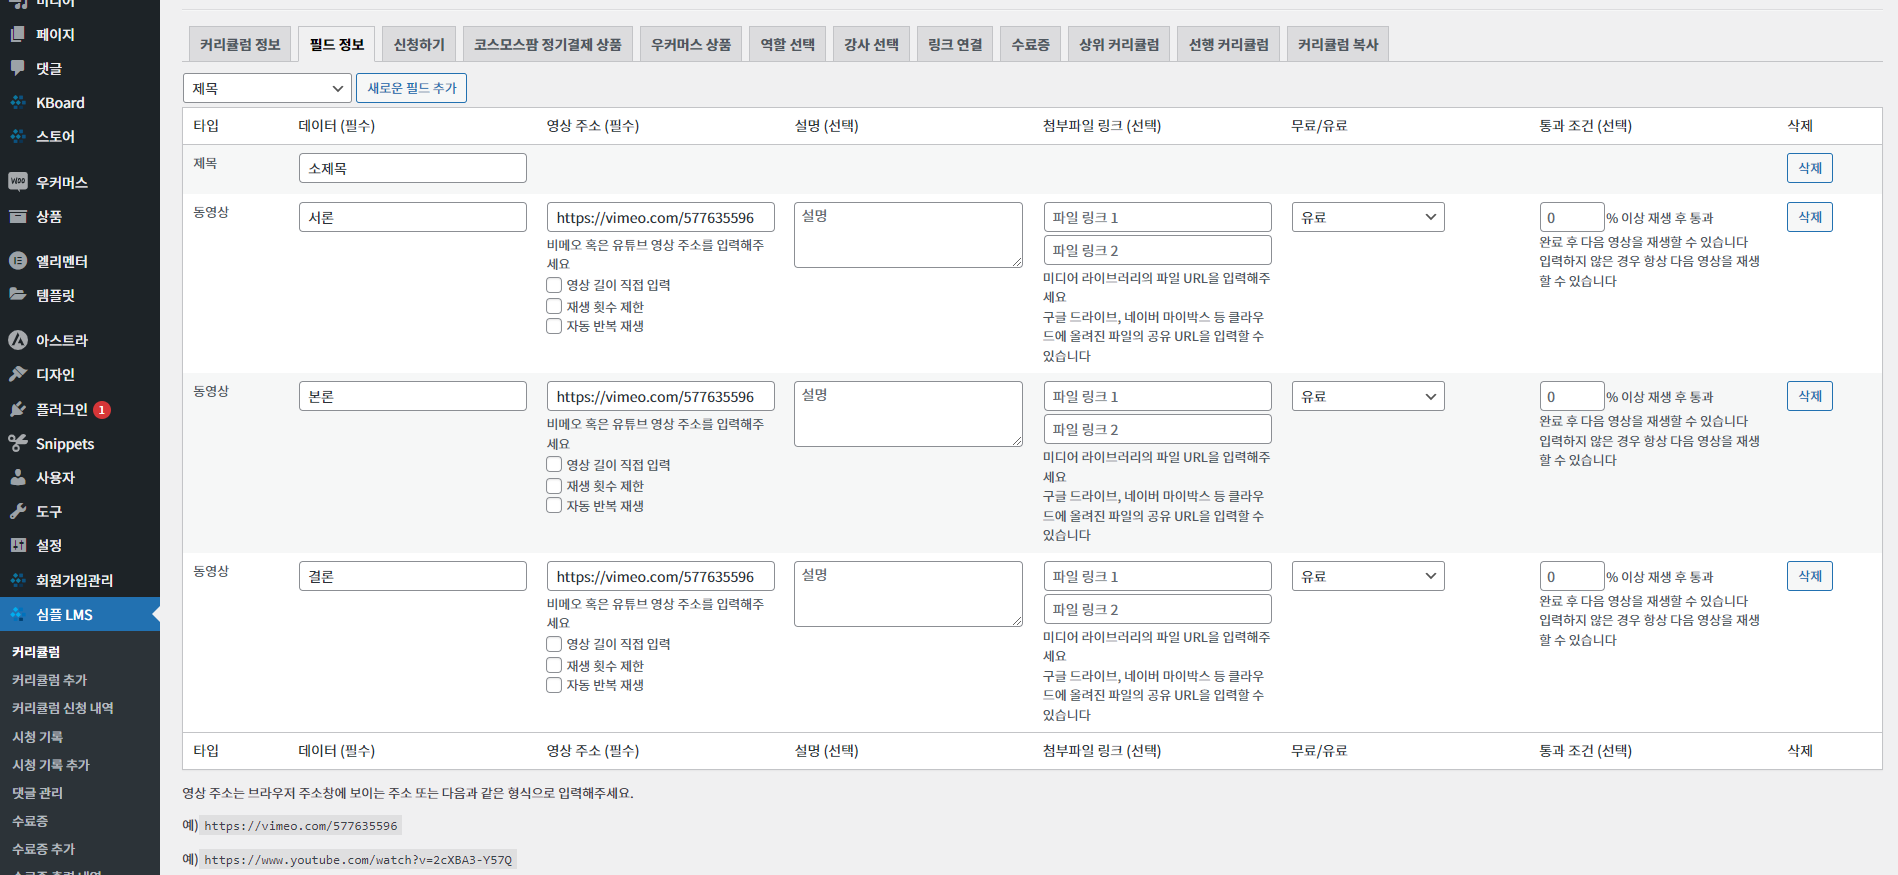Open the 강사 선택 tab
This screenshot has width=1898, height=875.
pos(871,44)
